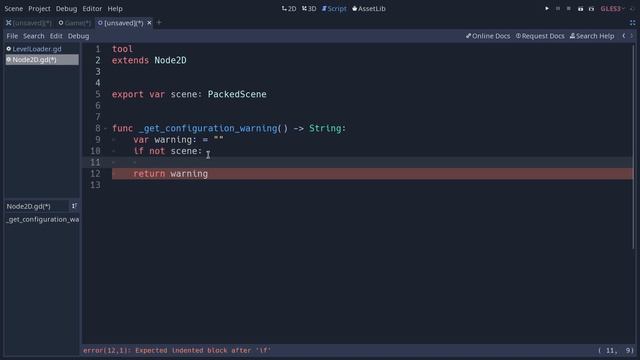
Task: Select LevelLoader.gd in script list
Action: (42, 49)
